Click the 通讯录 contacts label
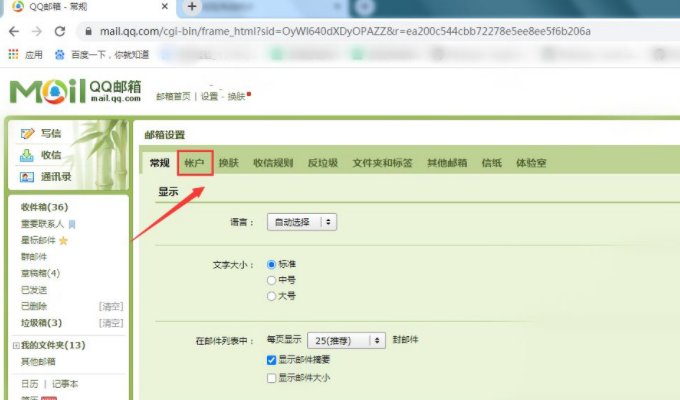This screenshot has height=400, width=680. tap(56, 177)
